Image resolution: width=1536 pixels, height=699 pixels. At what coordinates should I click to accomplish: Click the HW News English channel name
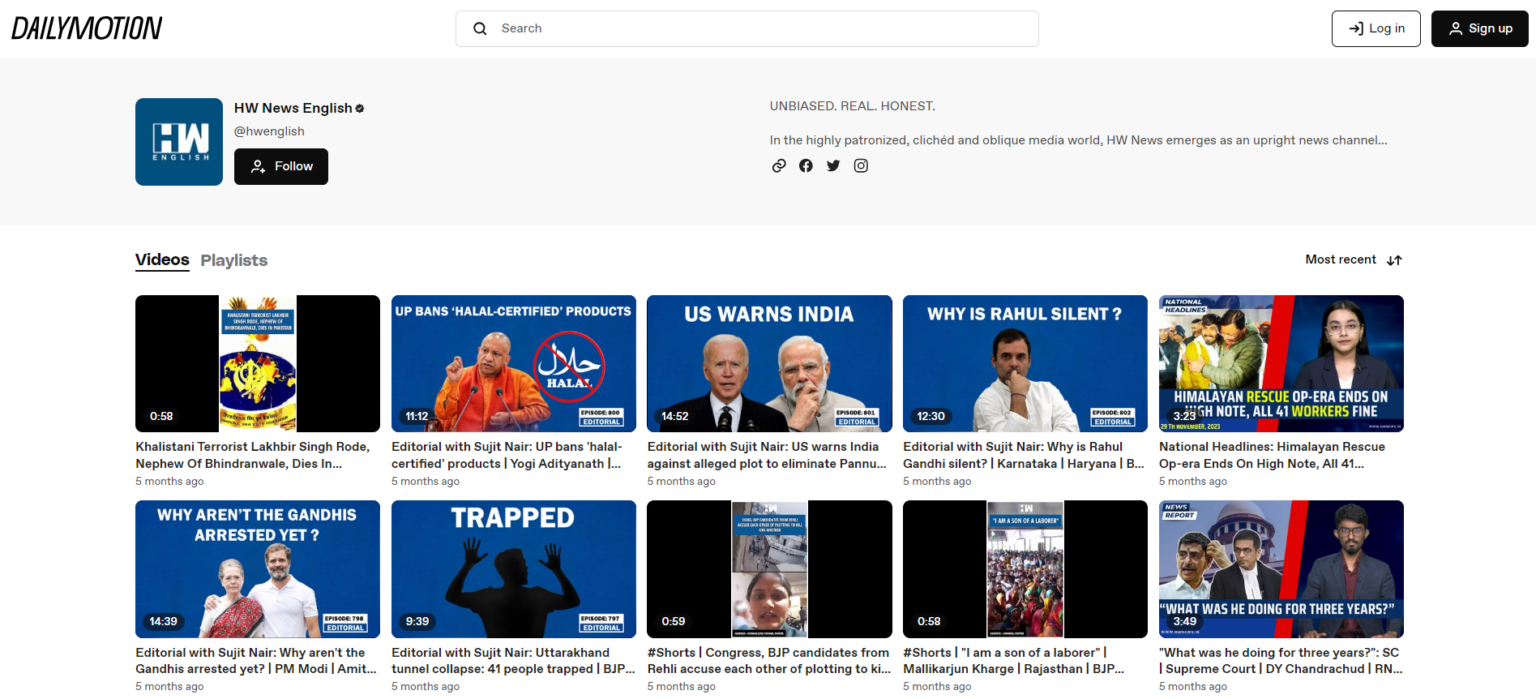[x=293, y=108]
